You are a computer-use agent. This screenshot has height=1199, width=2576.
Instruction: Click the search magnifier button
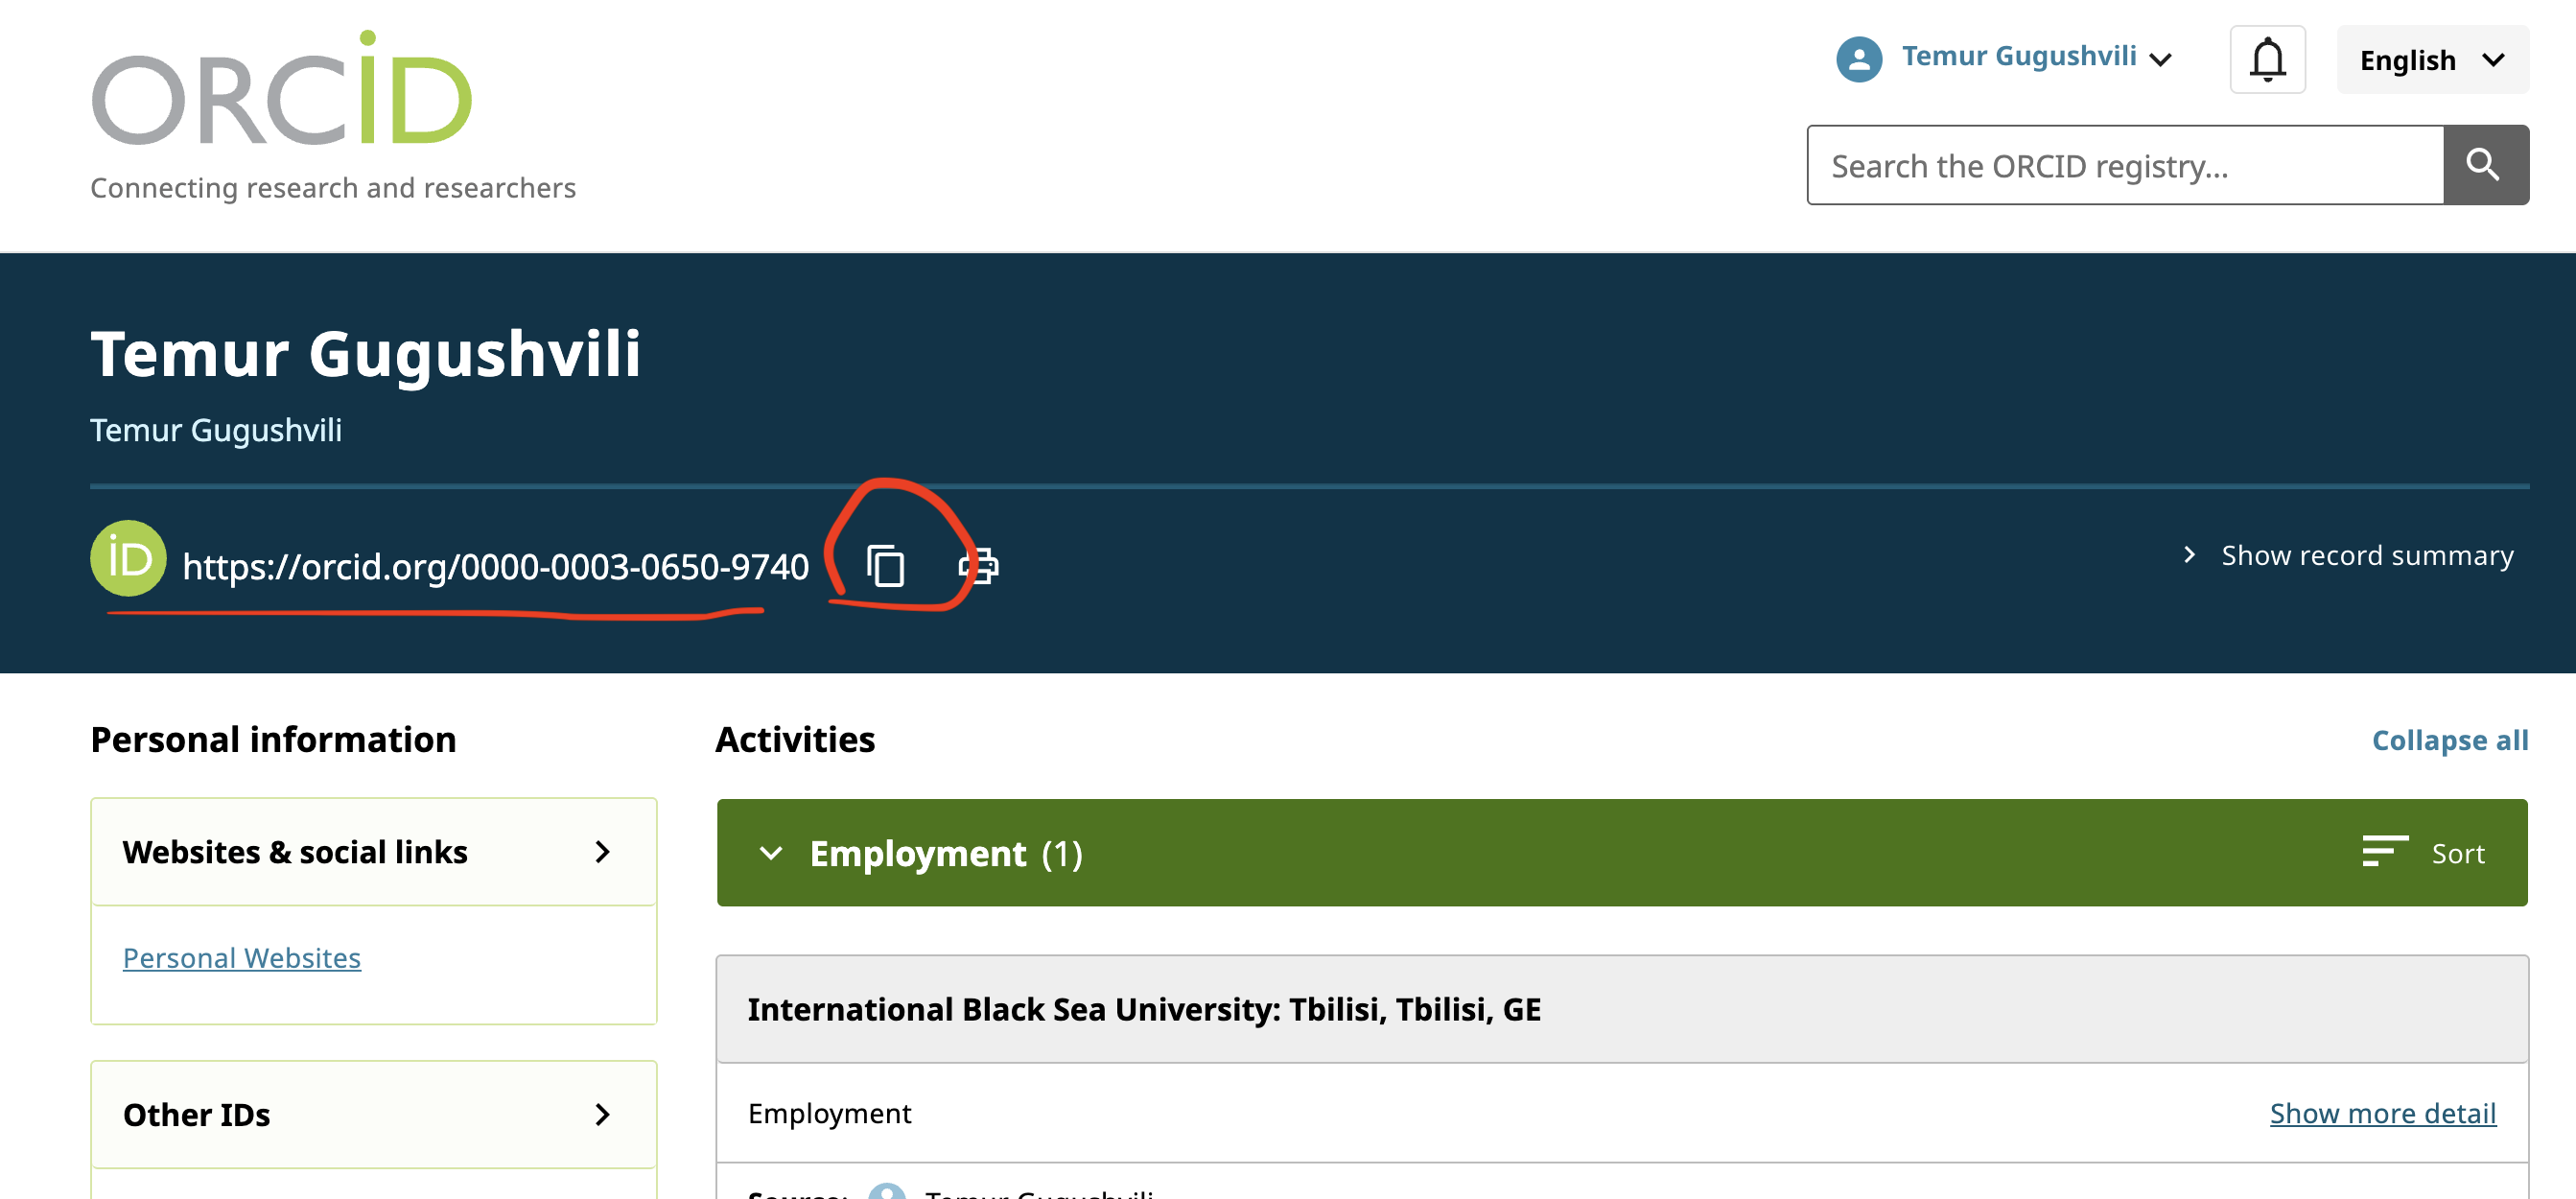2485,165
